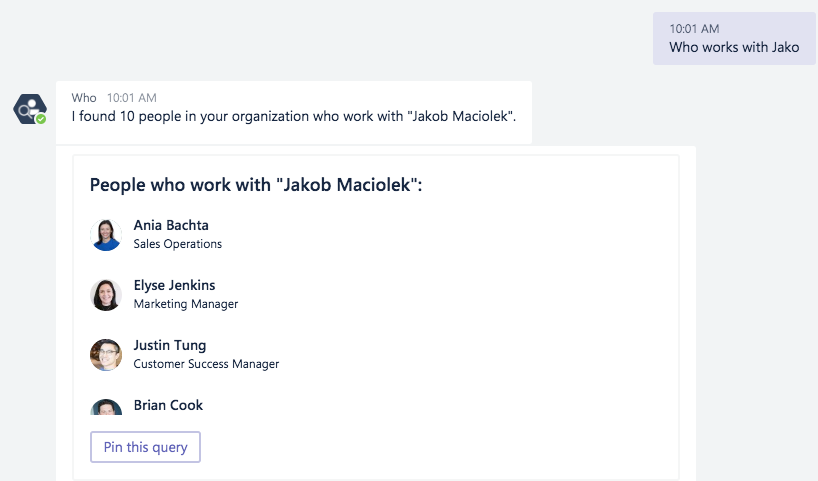Click the Who bot avatar icon
The image size is (818, 481).
point(28,107)
